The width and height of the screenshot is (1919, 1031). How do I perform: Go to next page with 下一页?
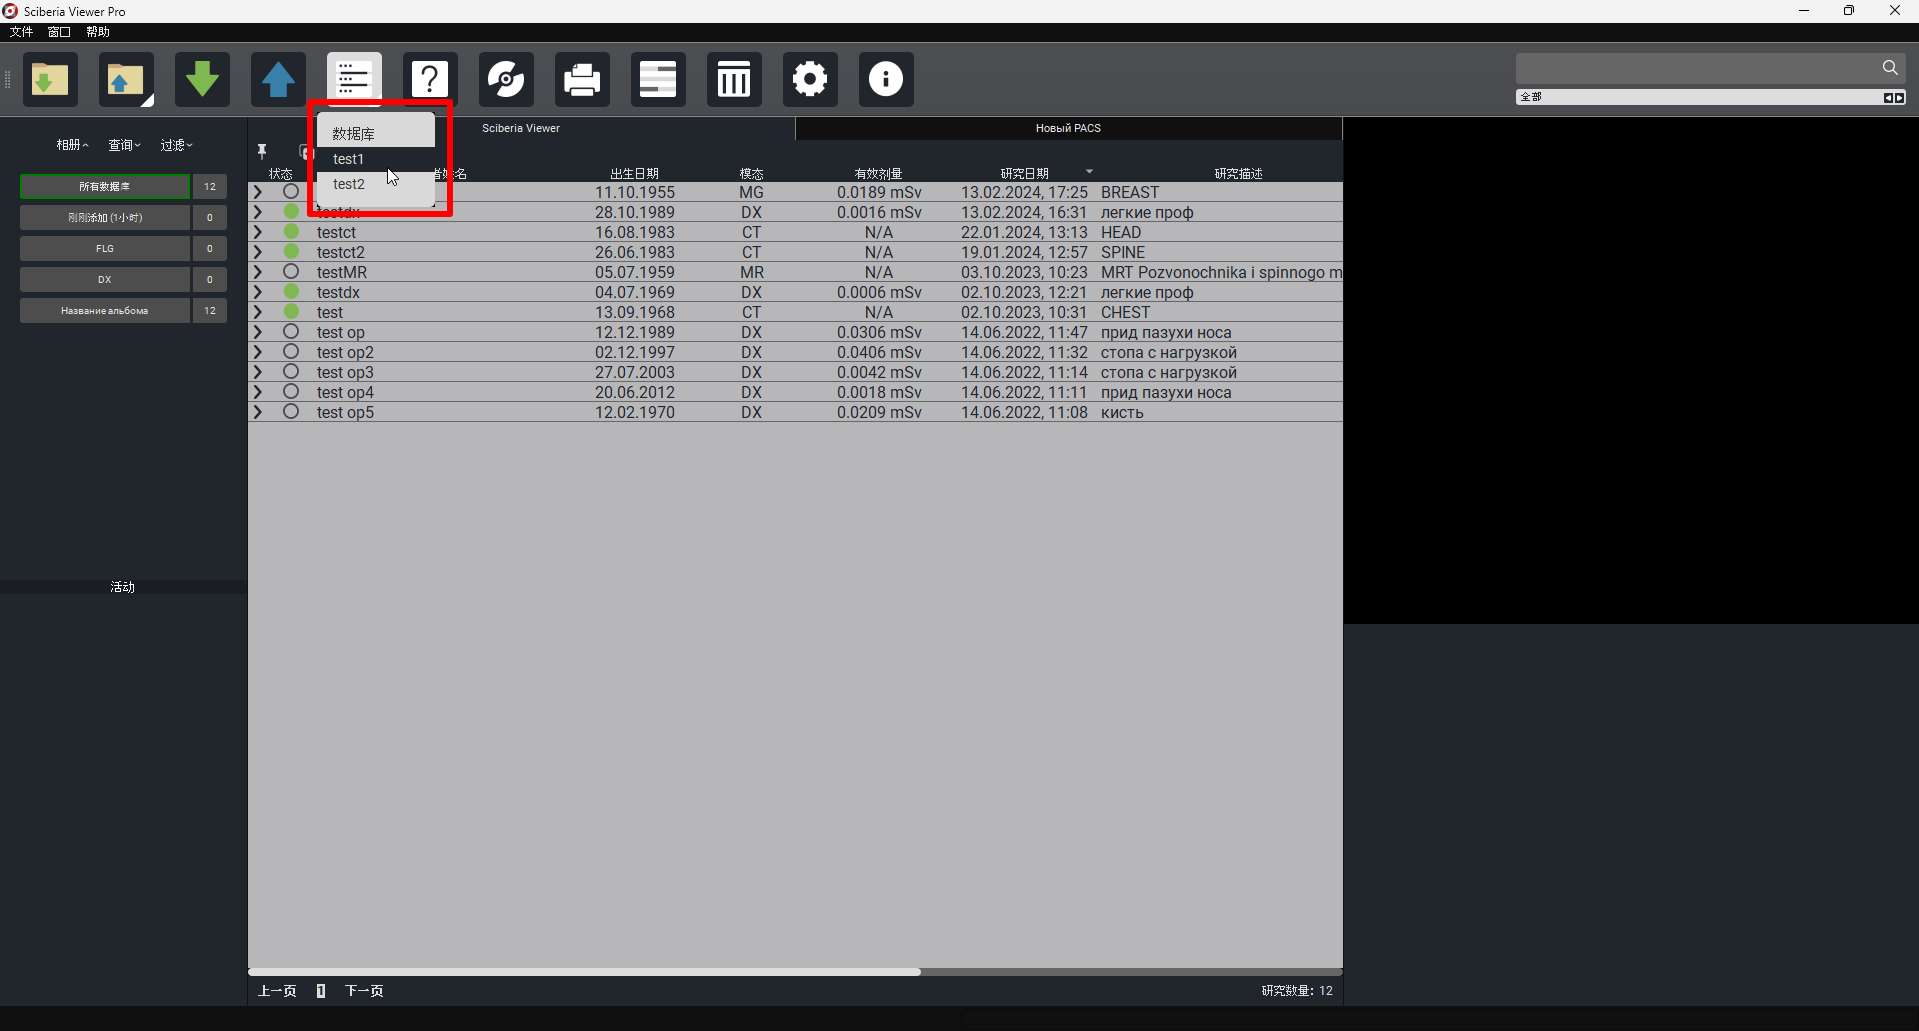[x=364, y=991]
